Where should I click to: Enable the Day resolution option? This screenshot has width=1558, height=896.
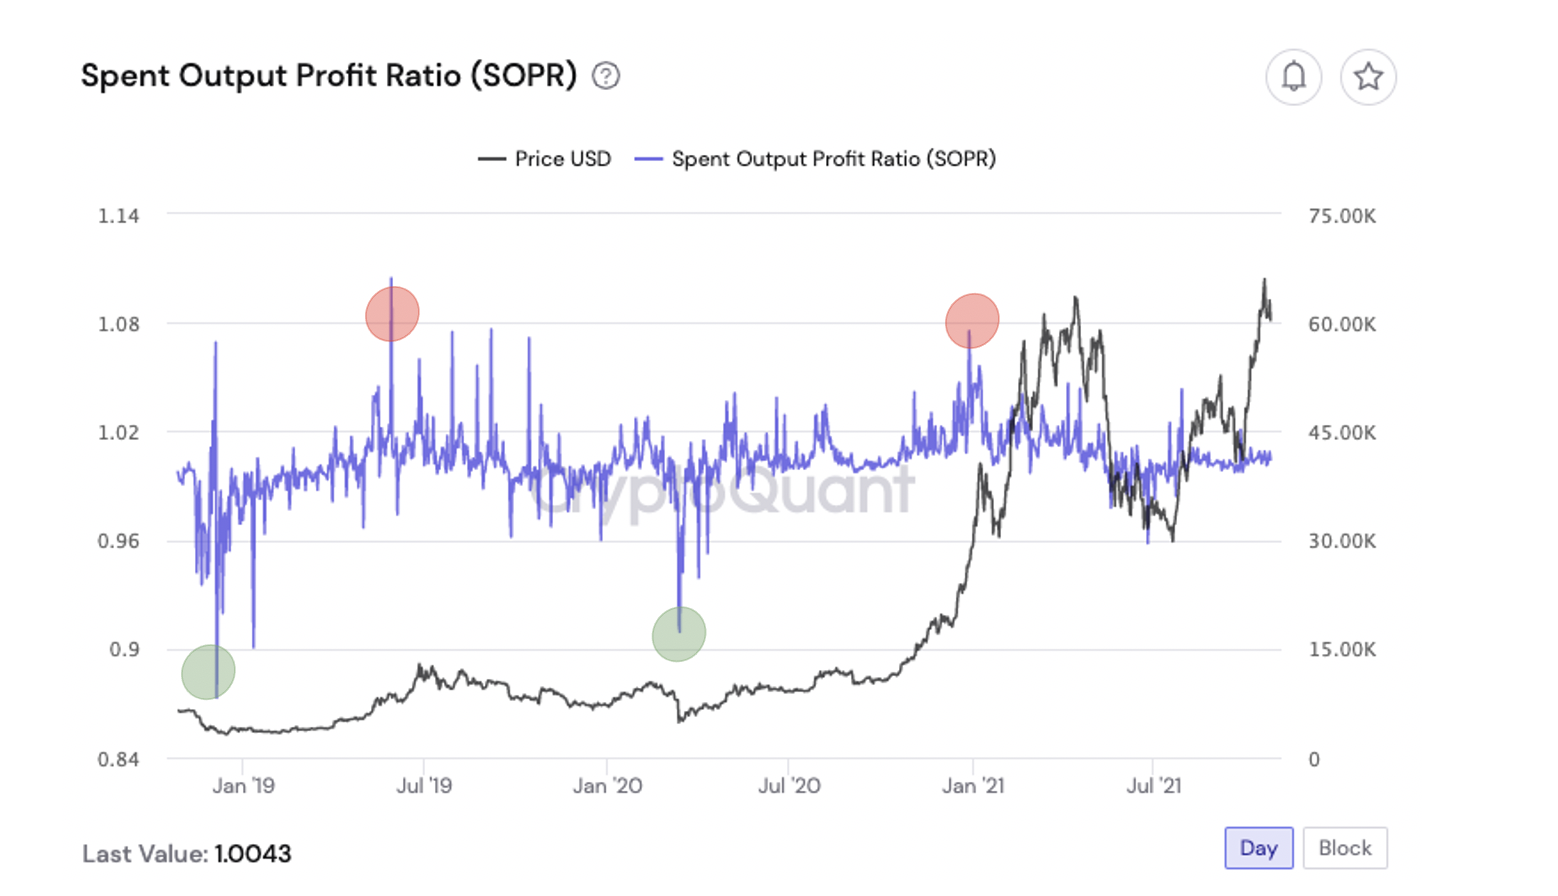tap(1259, 848)
